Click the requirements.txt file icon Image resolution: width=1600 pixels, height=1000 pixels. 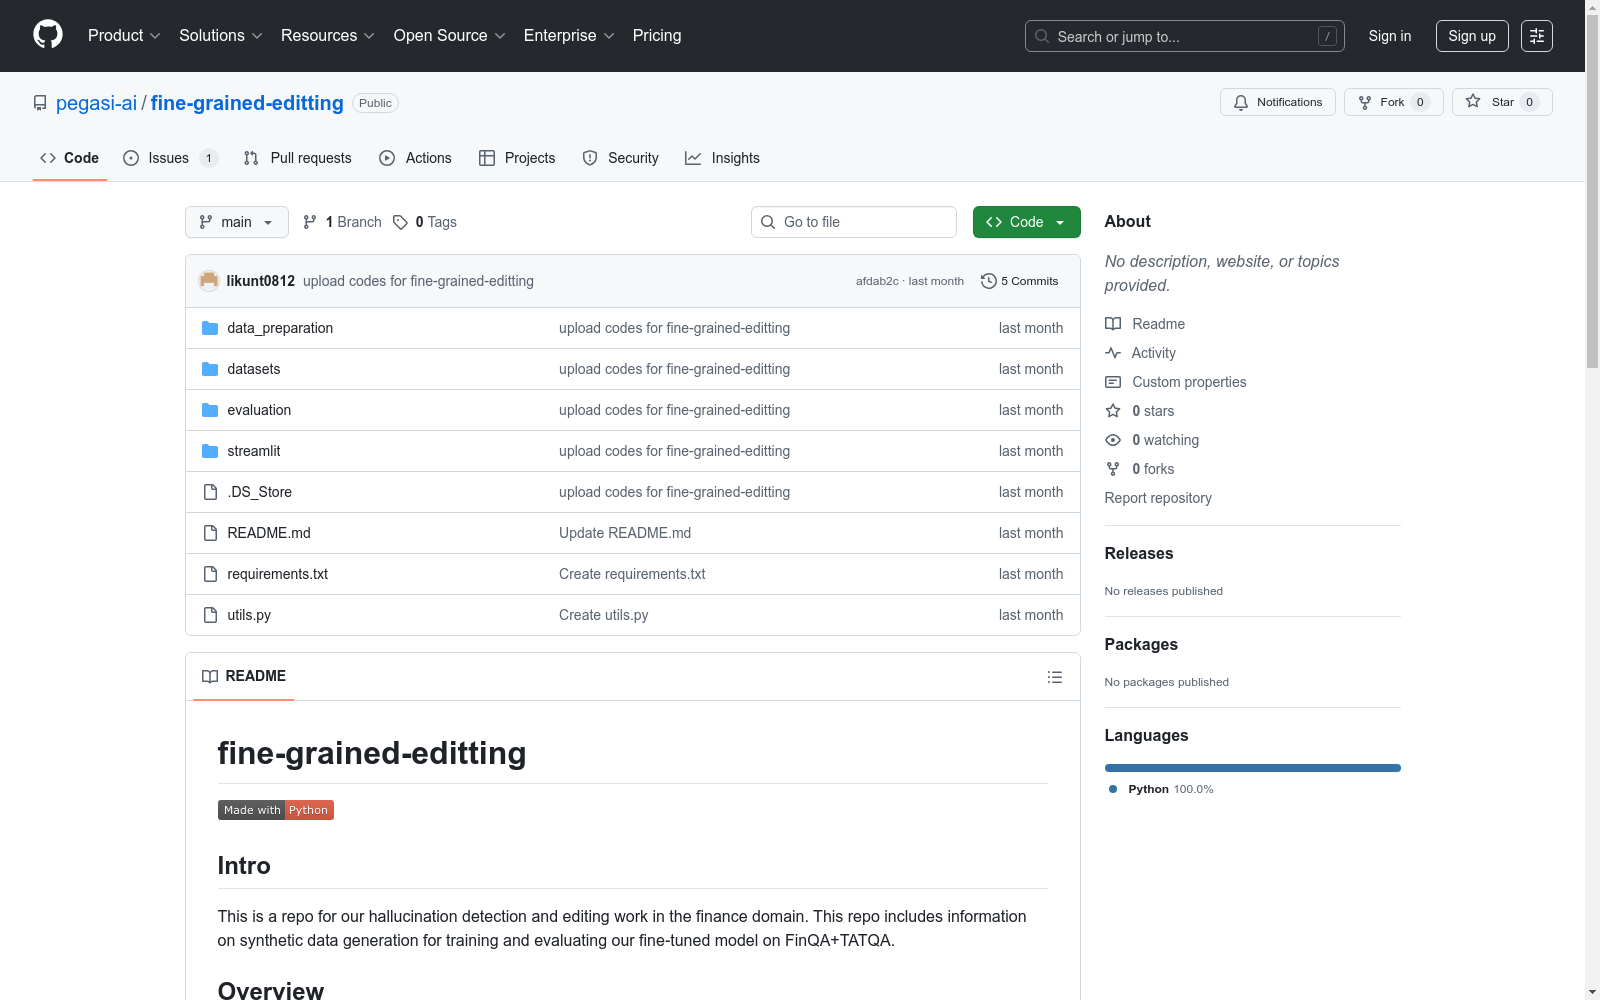point(210,574)
